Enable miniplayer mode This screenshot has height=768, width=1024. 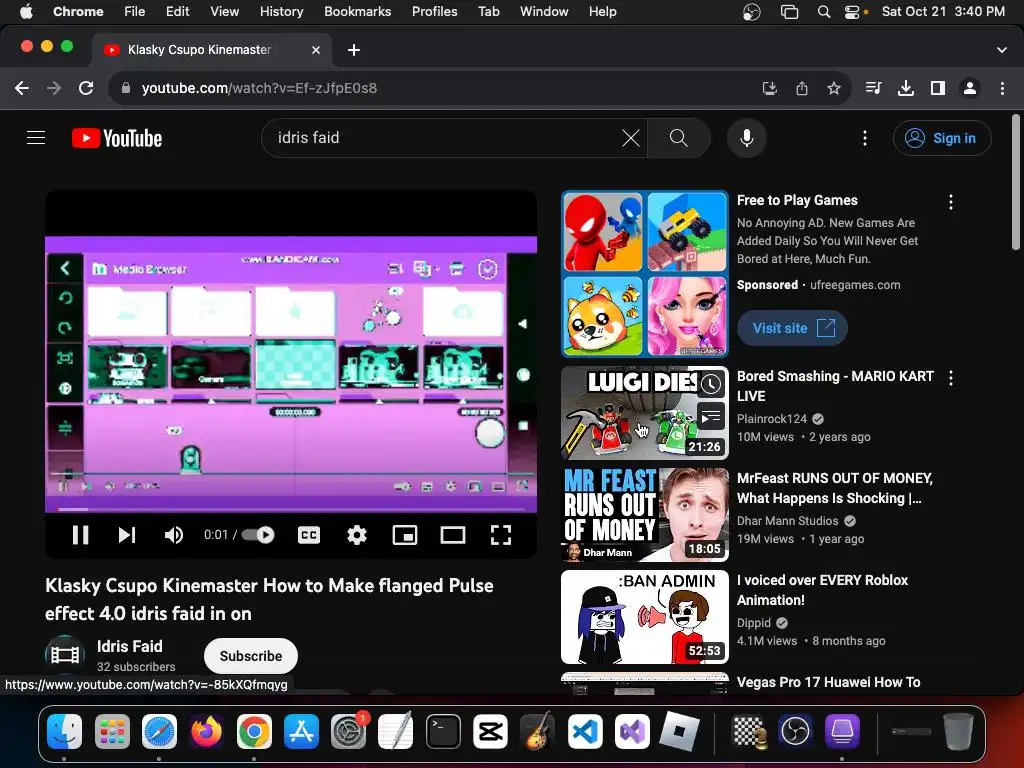[x=405, y=535]
